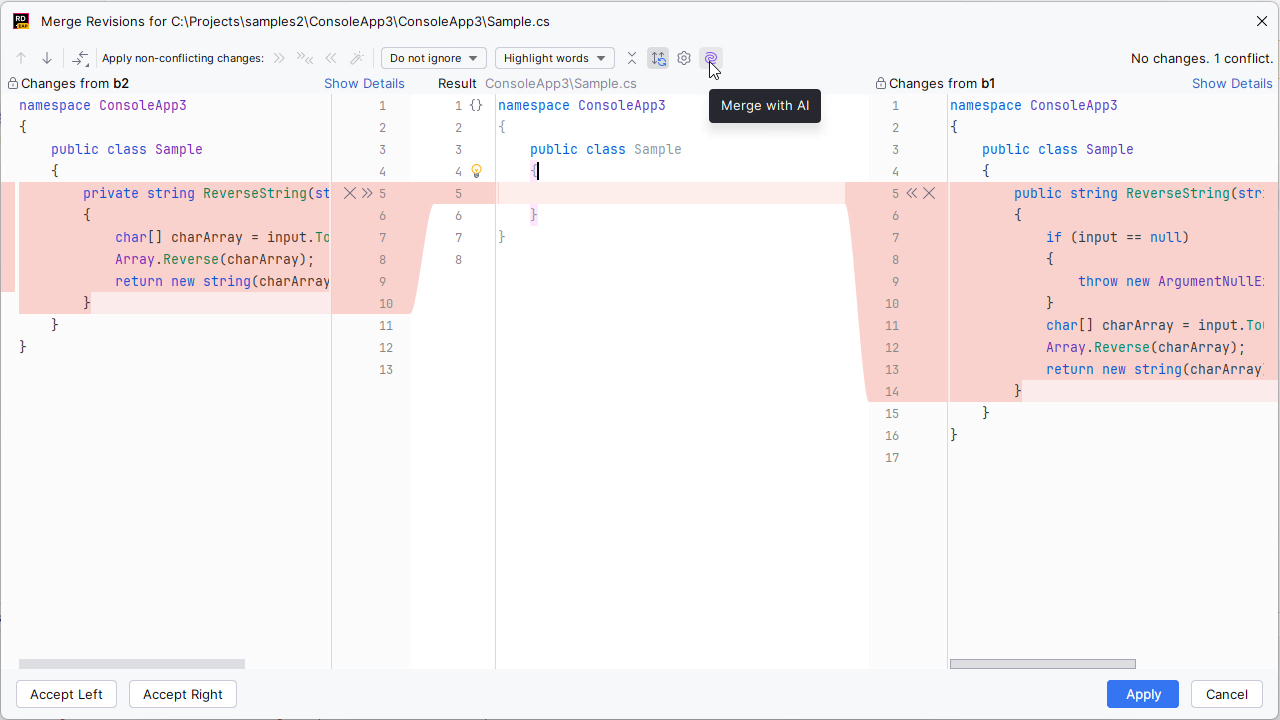Jump to previous difference arrow
The image size is (1280, 720).
coord(21,58)
